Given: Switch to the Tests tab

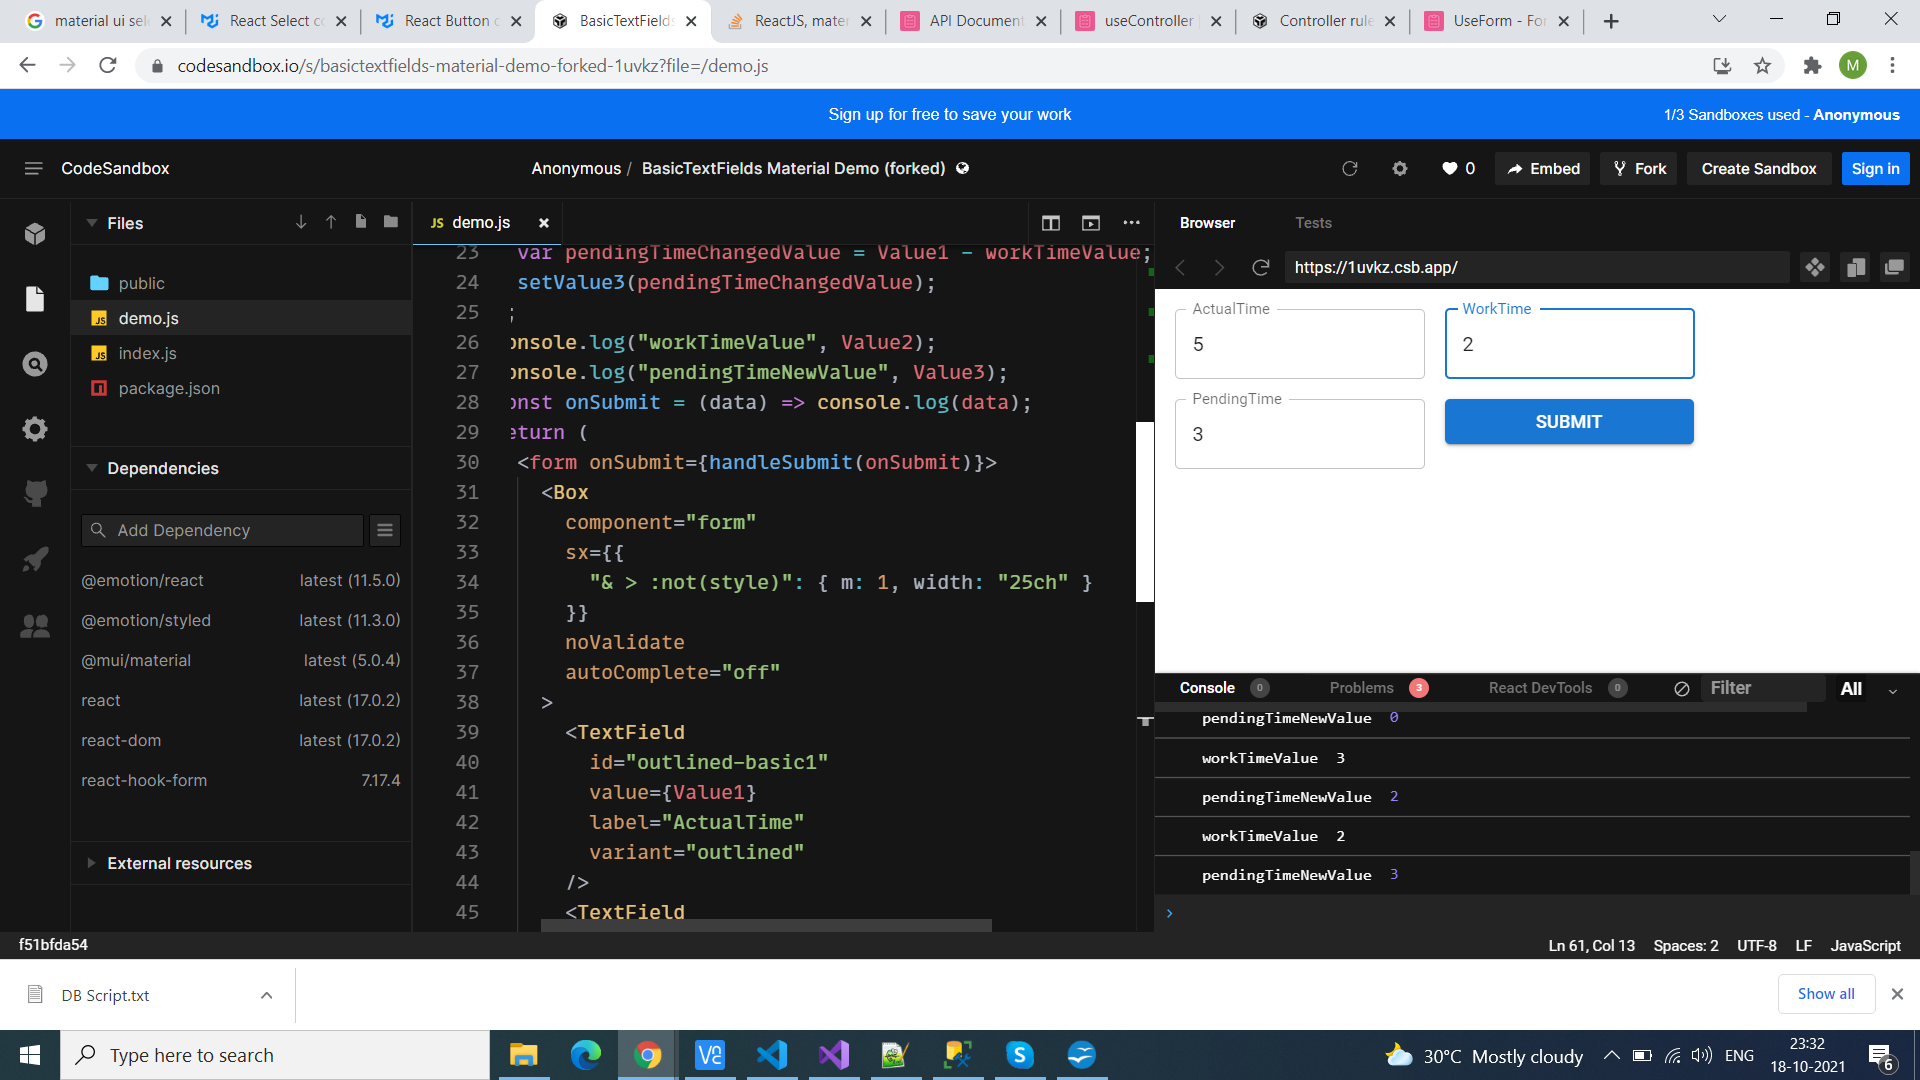Looking at the screenshot, I should 1313,223.
